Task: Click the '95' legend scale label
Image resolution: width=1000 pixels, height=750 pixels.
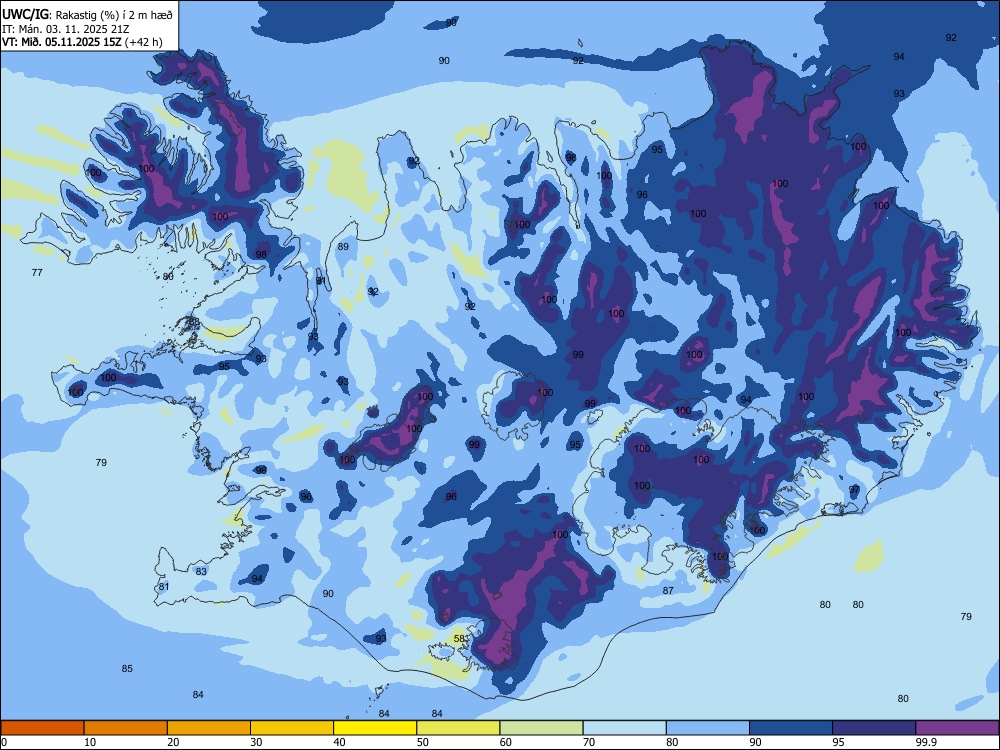Action: click(x=839, y=742)
